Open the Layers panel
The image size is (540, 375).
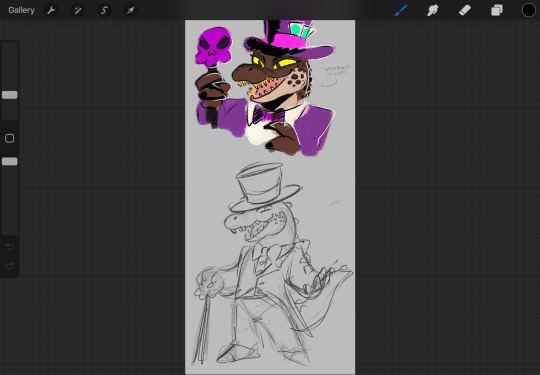tap(497, 10)
